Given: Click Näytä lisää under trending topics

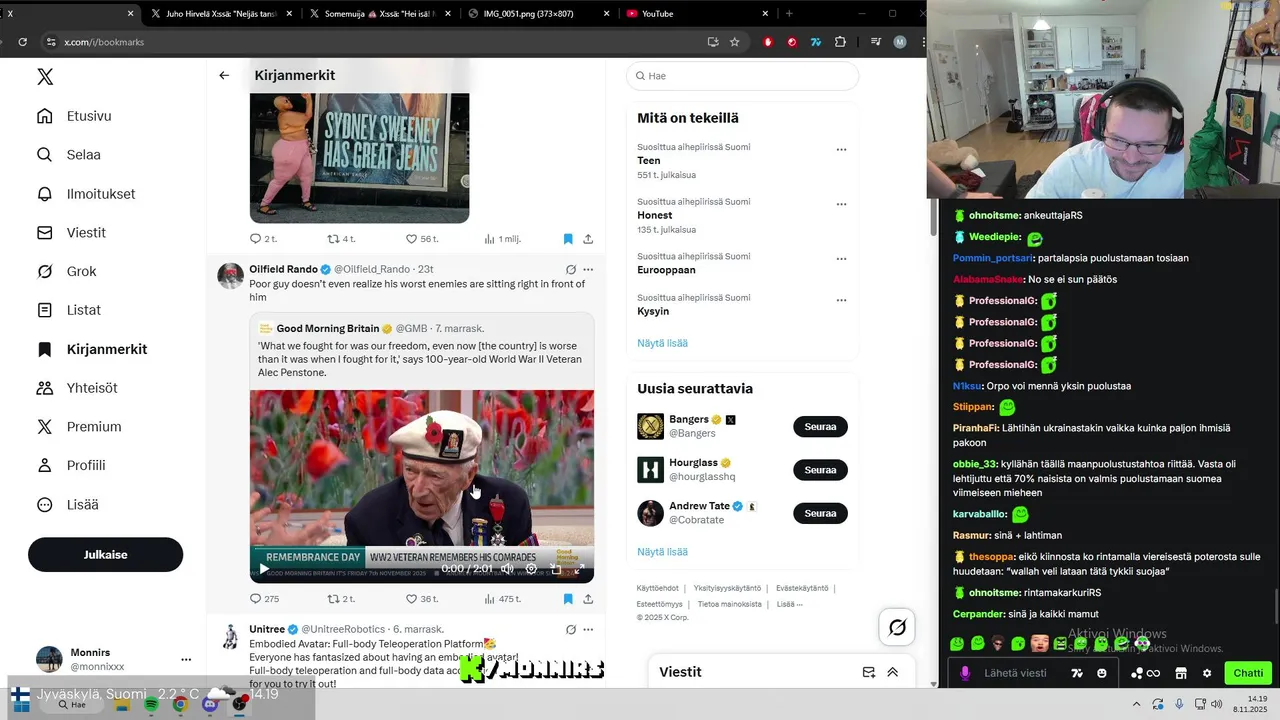Looking at the screenshot, I should [662, 343].
